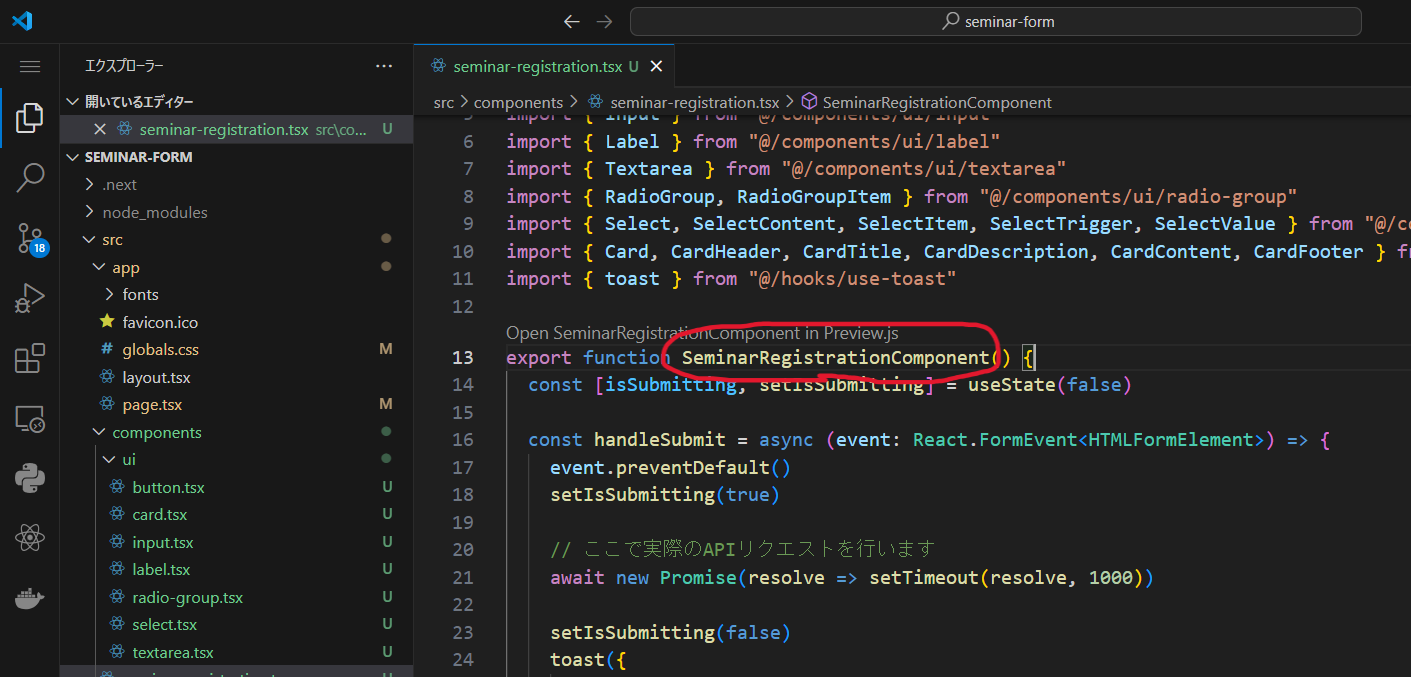Collapse the app folder

[x=236, y=267]
